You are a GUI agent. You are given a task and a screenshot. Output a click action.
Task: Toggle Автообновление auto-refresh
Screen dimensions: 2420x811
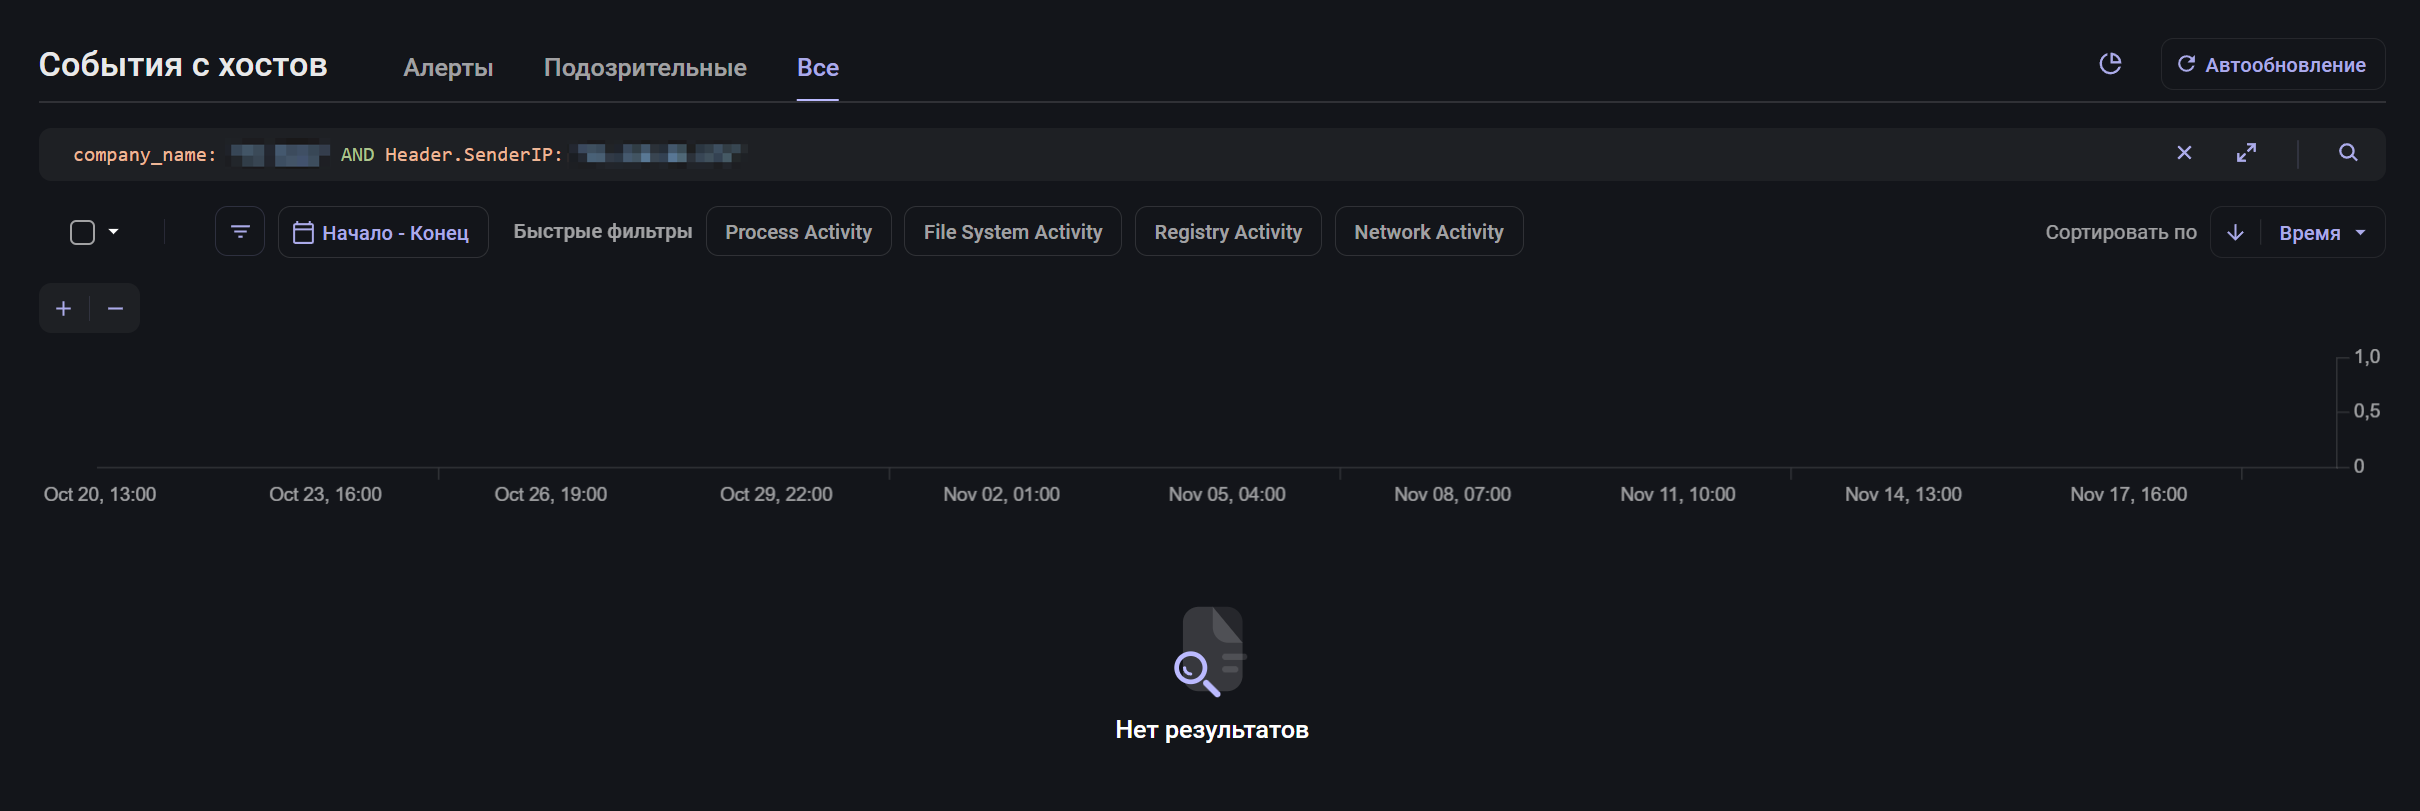coord(2272,65)
